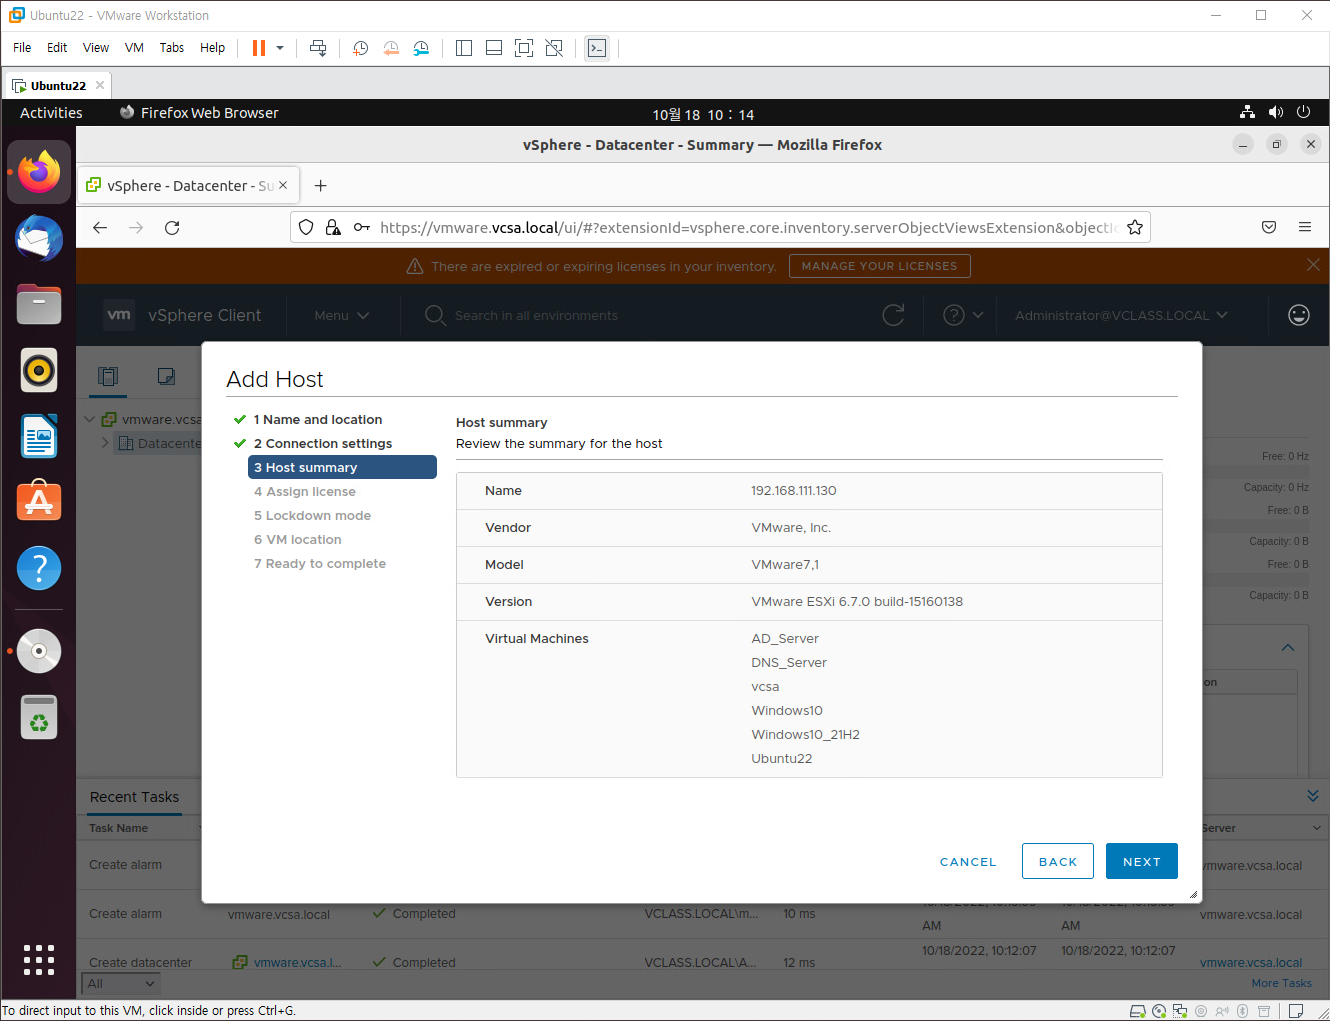Open the Files manager dock icon
Screen dimensions: 1330x1021
click(x=39, y=304)
